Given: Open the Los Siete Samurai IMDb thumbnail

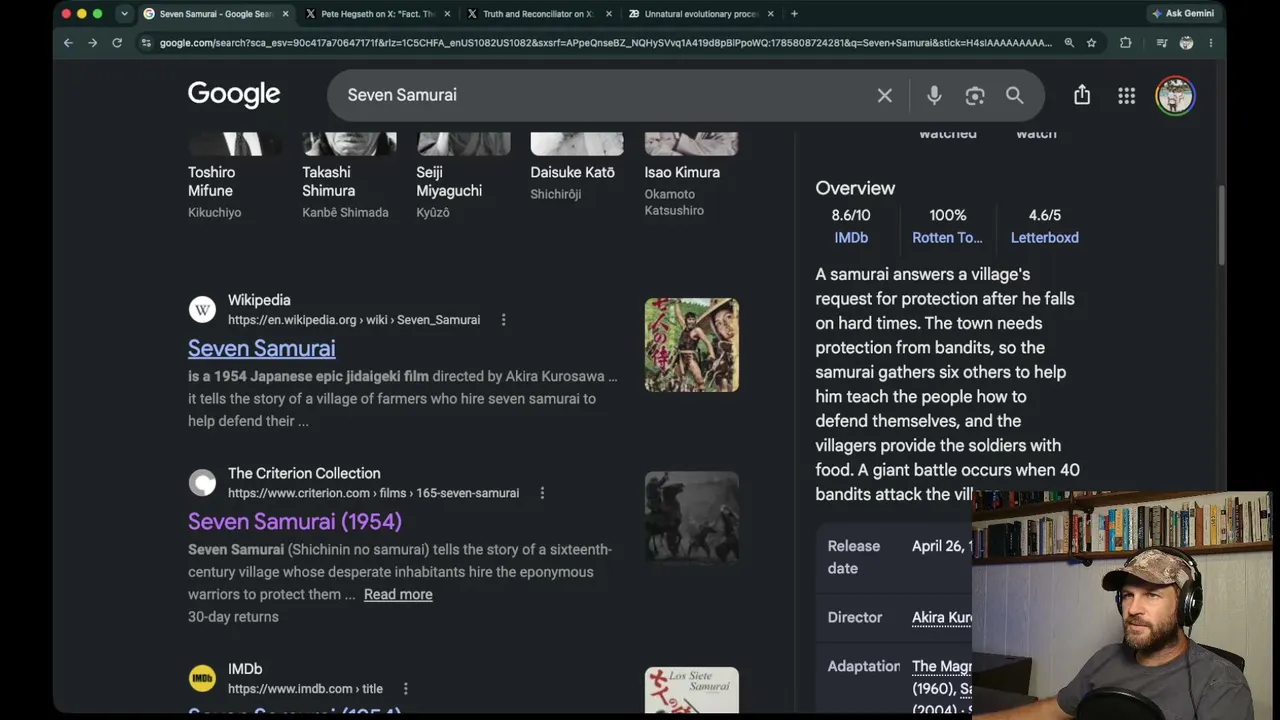Looking at the screenshot, I should click(692, 690).
